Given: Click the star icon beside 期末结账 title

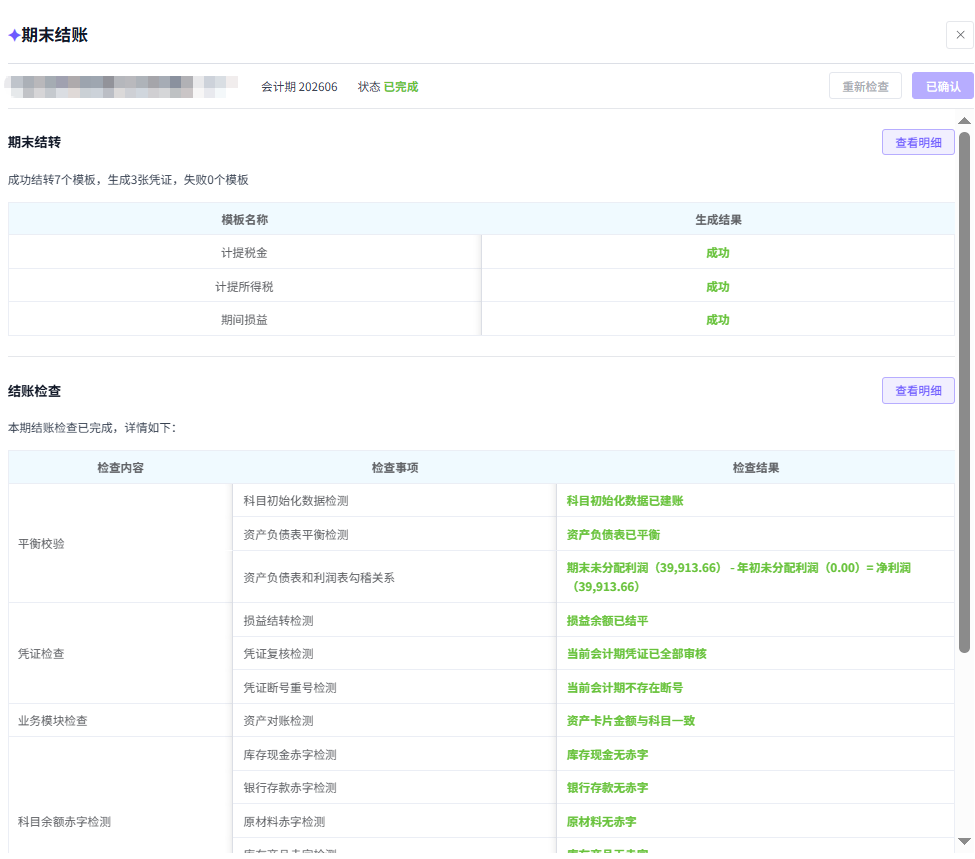Looking at the screenshot, I should click(x=14, y=35).
